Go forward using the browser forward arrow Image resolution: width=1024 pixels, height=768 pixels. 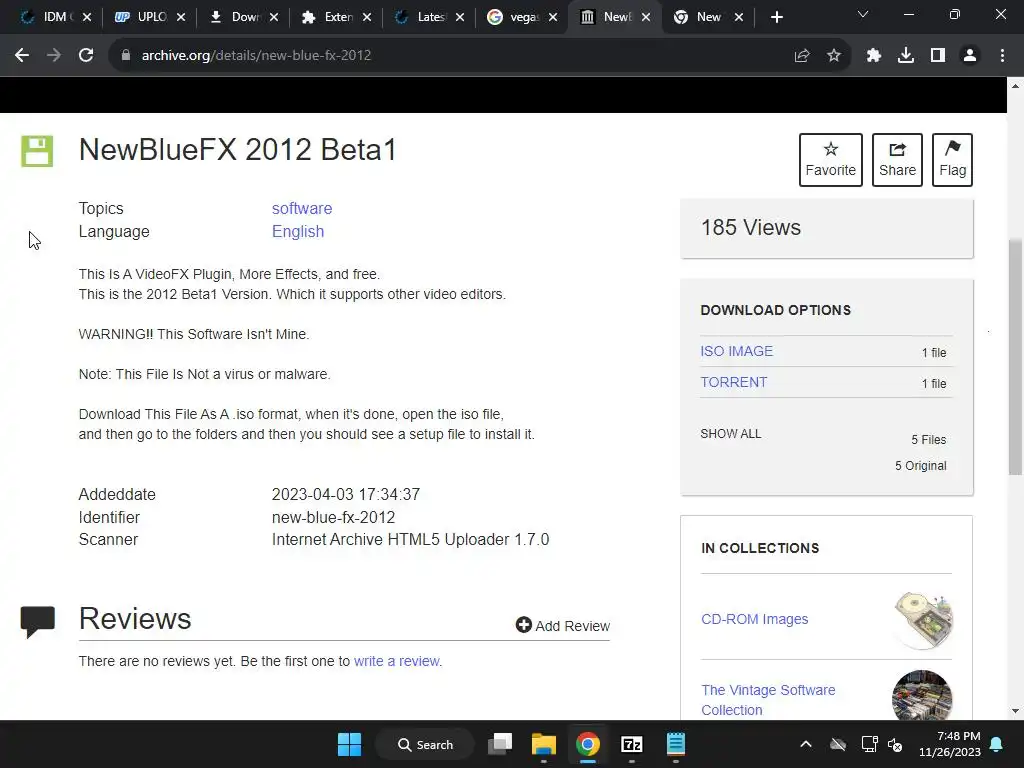coord(54,56)
